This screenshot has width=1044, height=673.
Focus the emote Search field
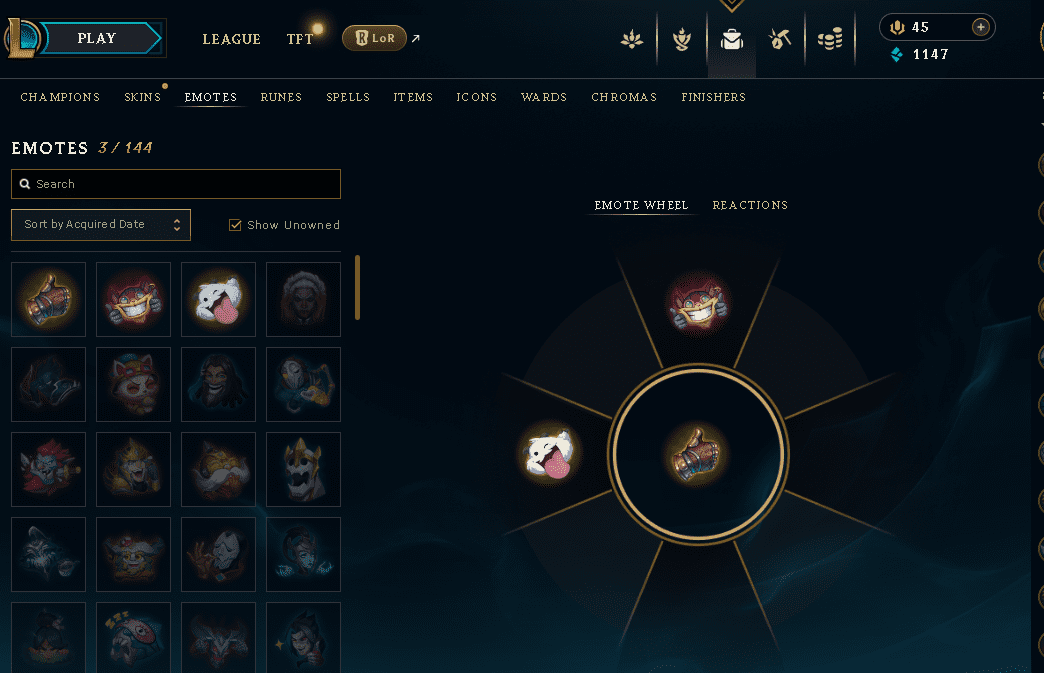pos(176,184)
